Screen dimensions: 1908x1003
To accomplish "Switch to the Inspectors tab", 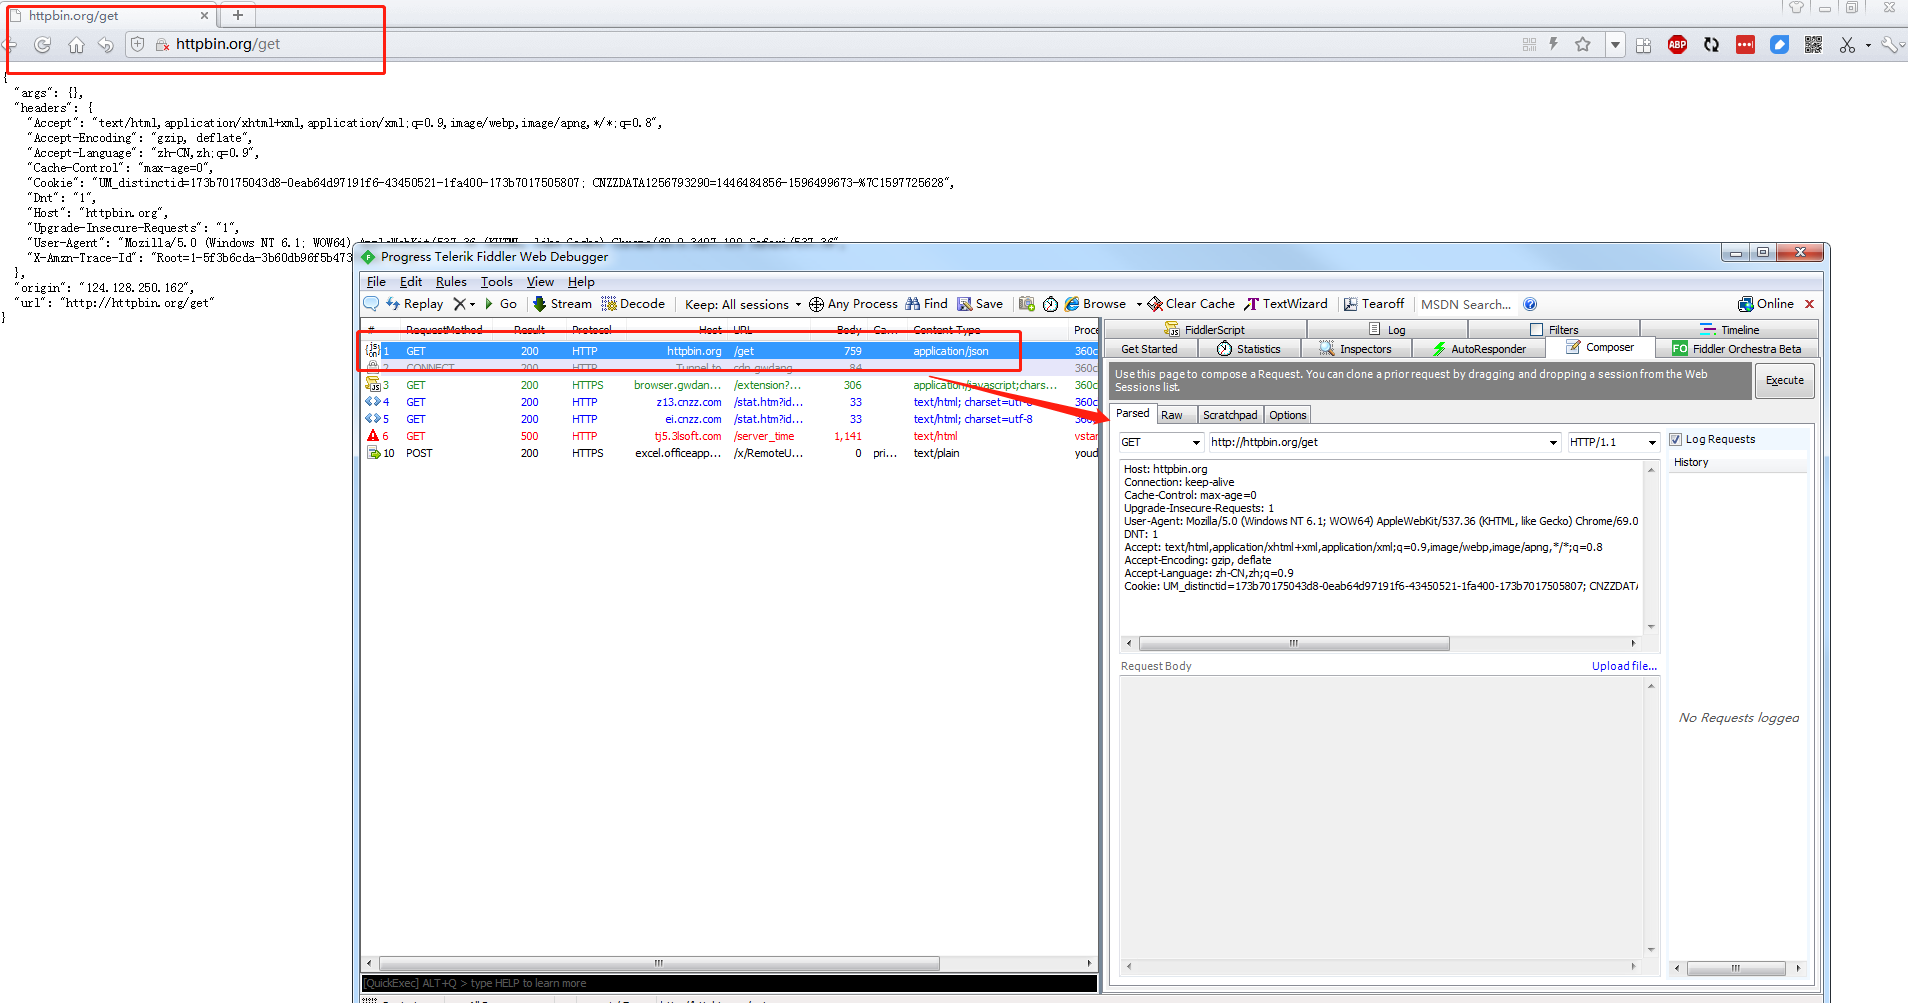I will [x=1355, y=349].
